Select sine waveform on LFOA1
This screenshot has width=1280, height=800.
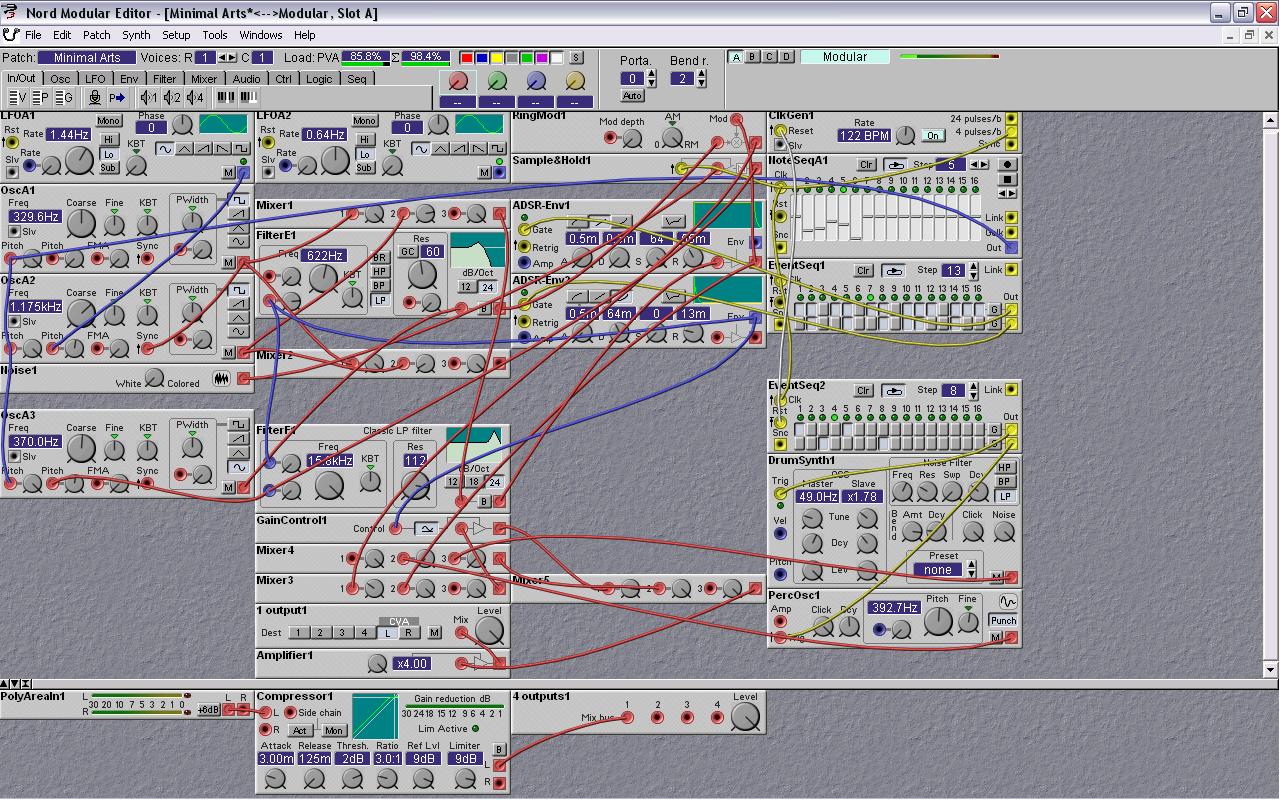163,149
